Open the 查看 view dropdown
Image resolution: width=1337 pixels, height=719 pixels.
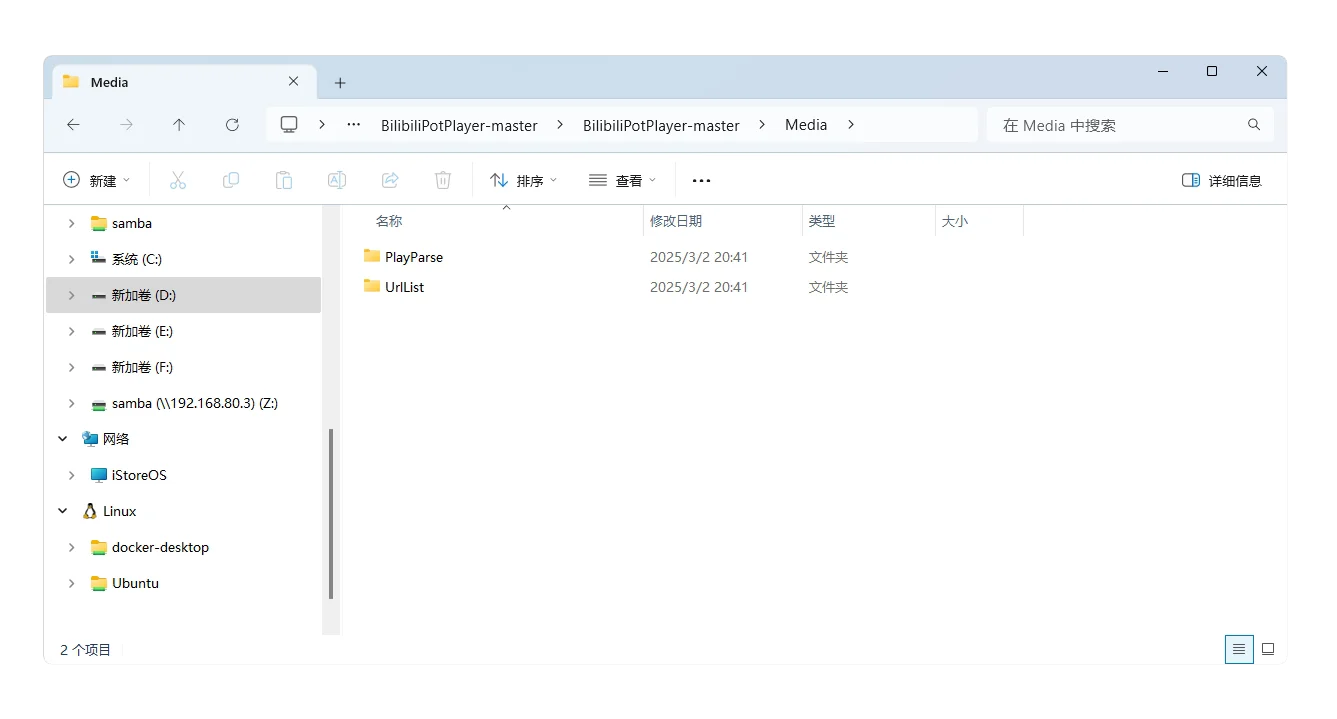pos(622,180)
